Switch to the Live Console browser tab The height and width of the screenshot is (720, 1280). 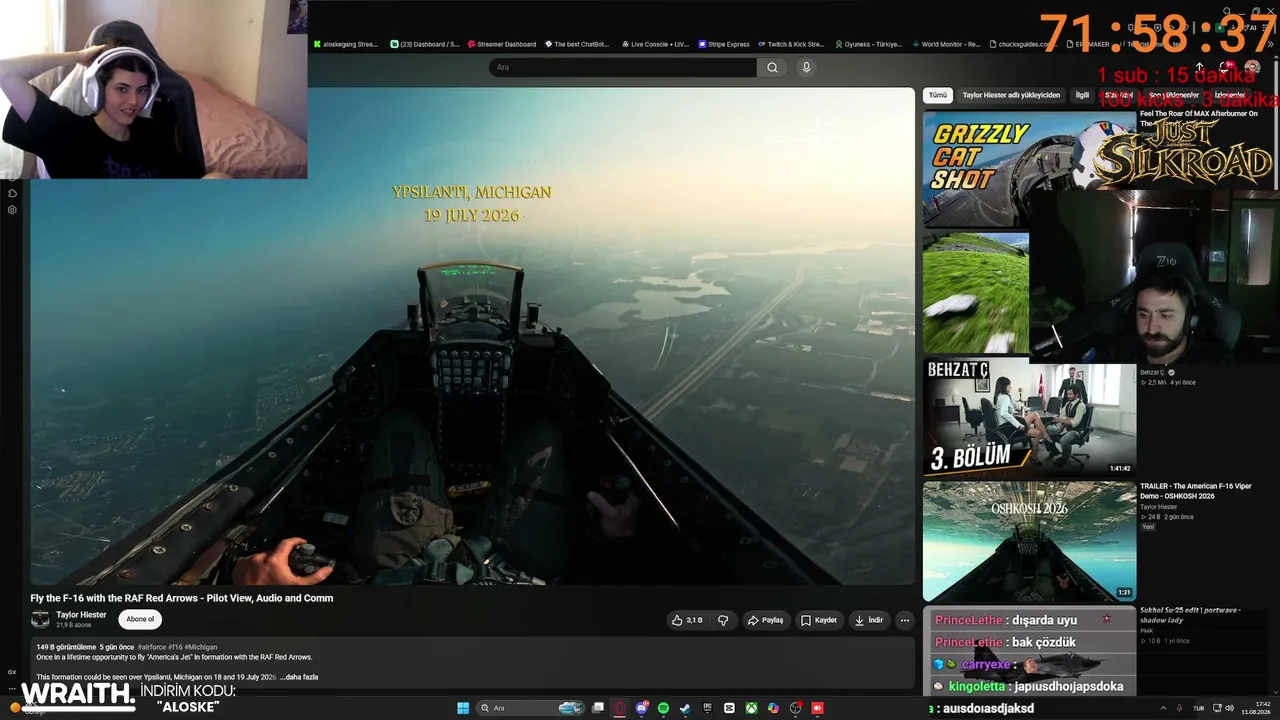click(656, 44)
